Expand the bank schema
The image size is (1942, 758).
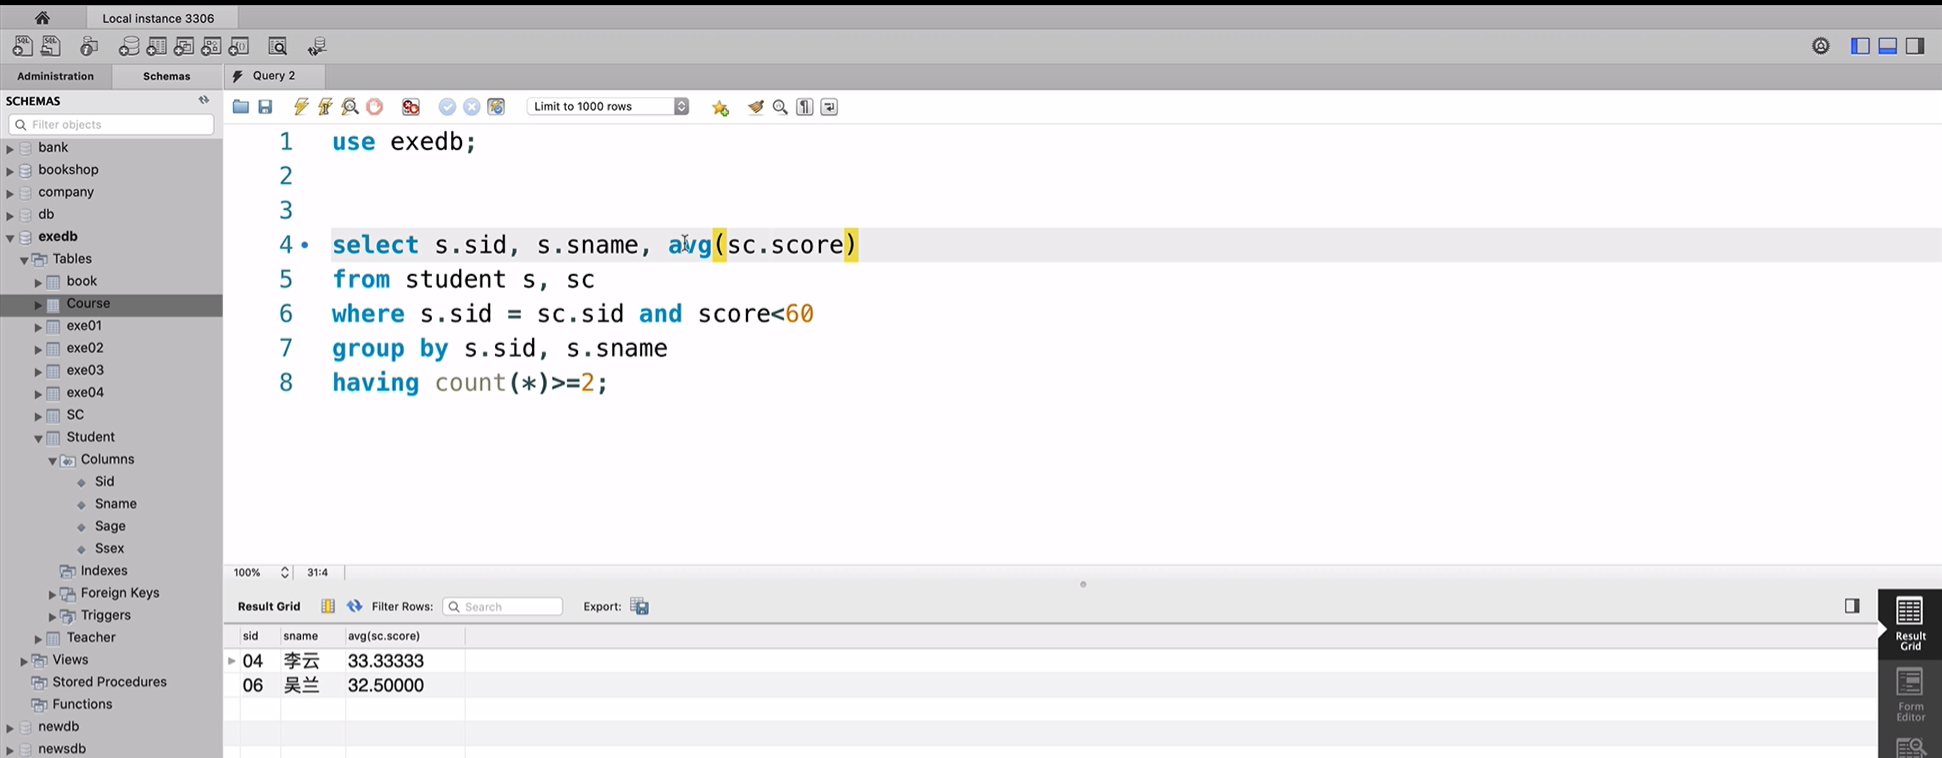10,148
